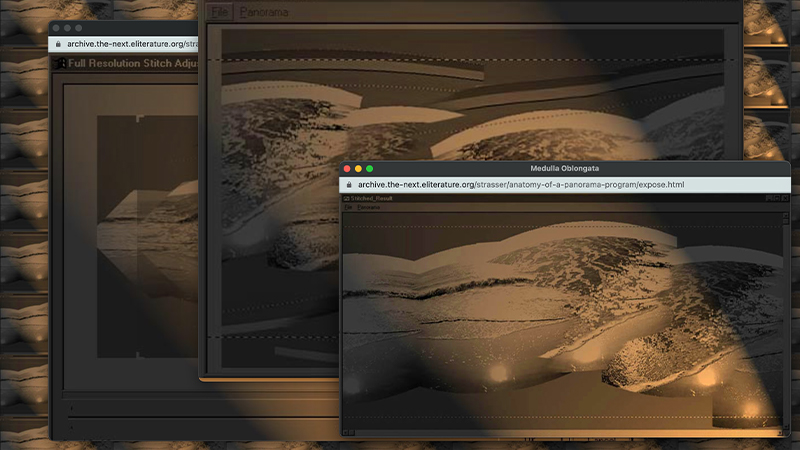Click the padlock icon in back-left browser window

coord(58,44)
